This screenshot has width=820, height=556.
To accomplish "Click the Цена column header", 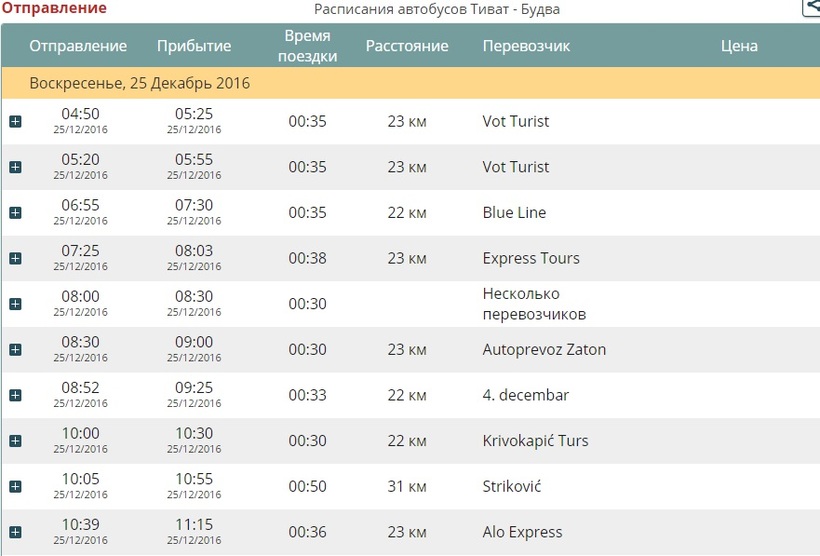I will (739, 46).
